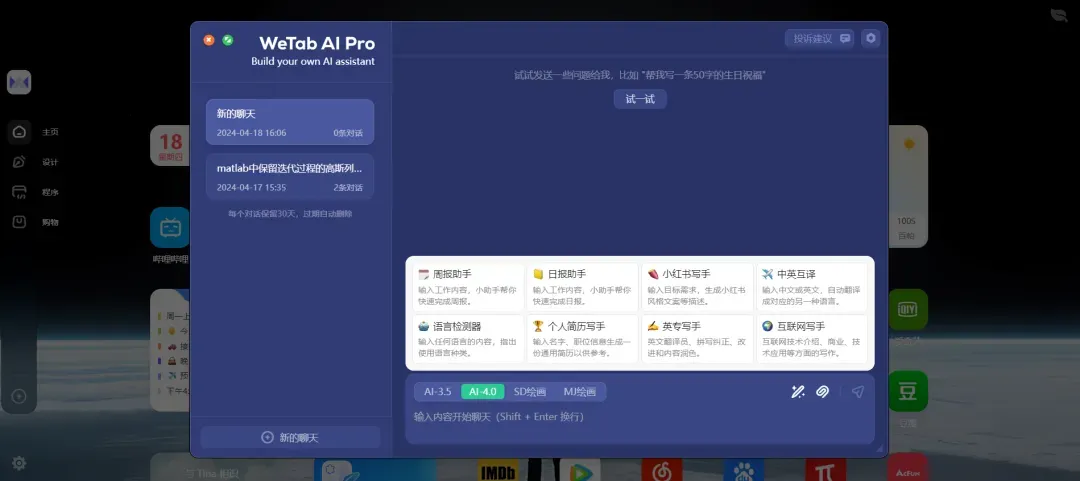
Task: Click the window resize grip at the corner
Action: [879, 449]
